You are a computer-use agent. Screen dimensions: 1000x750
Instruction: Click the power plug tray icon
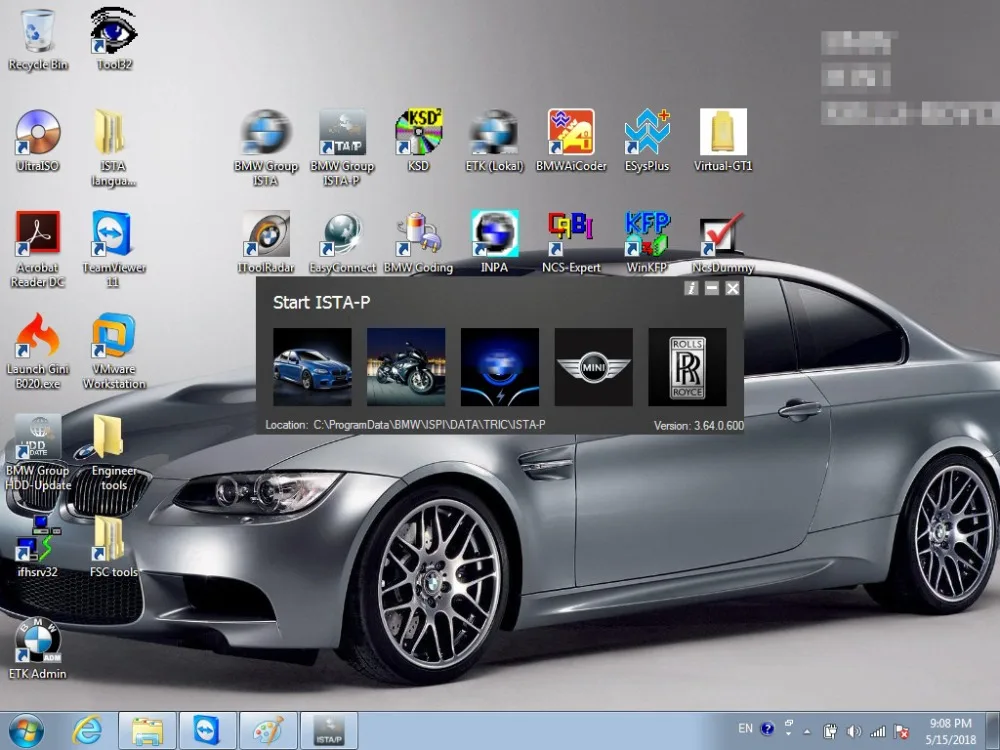click(x=830, y=732)
